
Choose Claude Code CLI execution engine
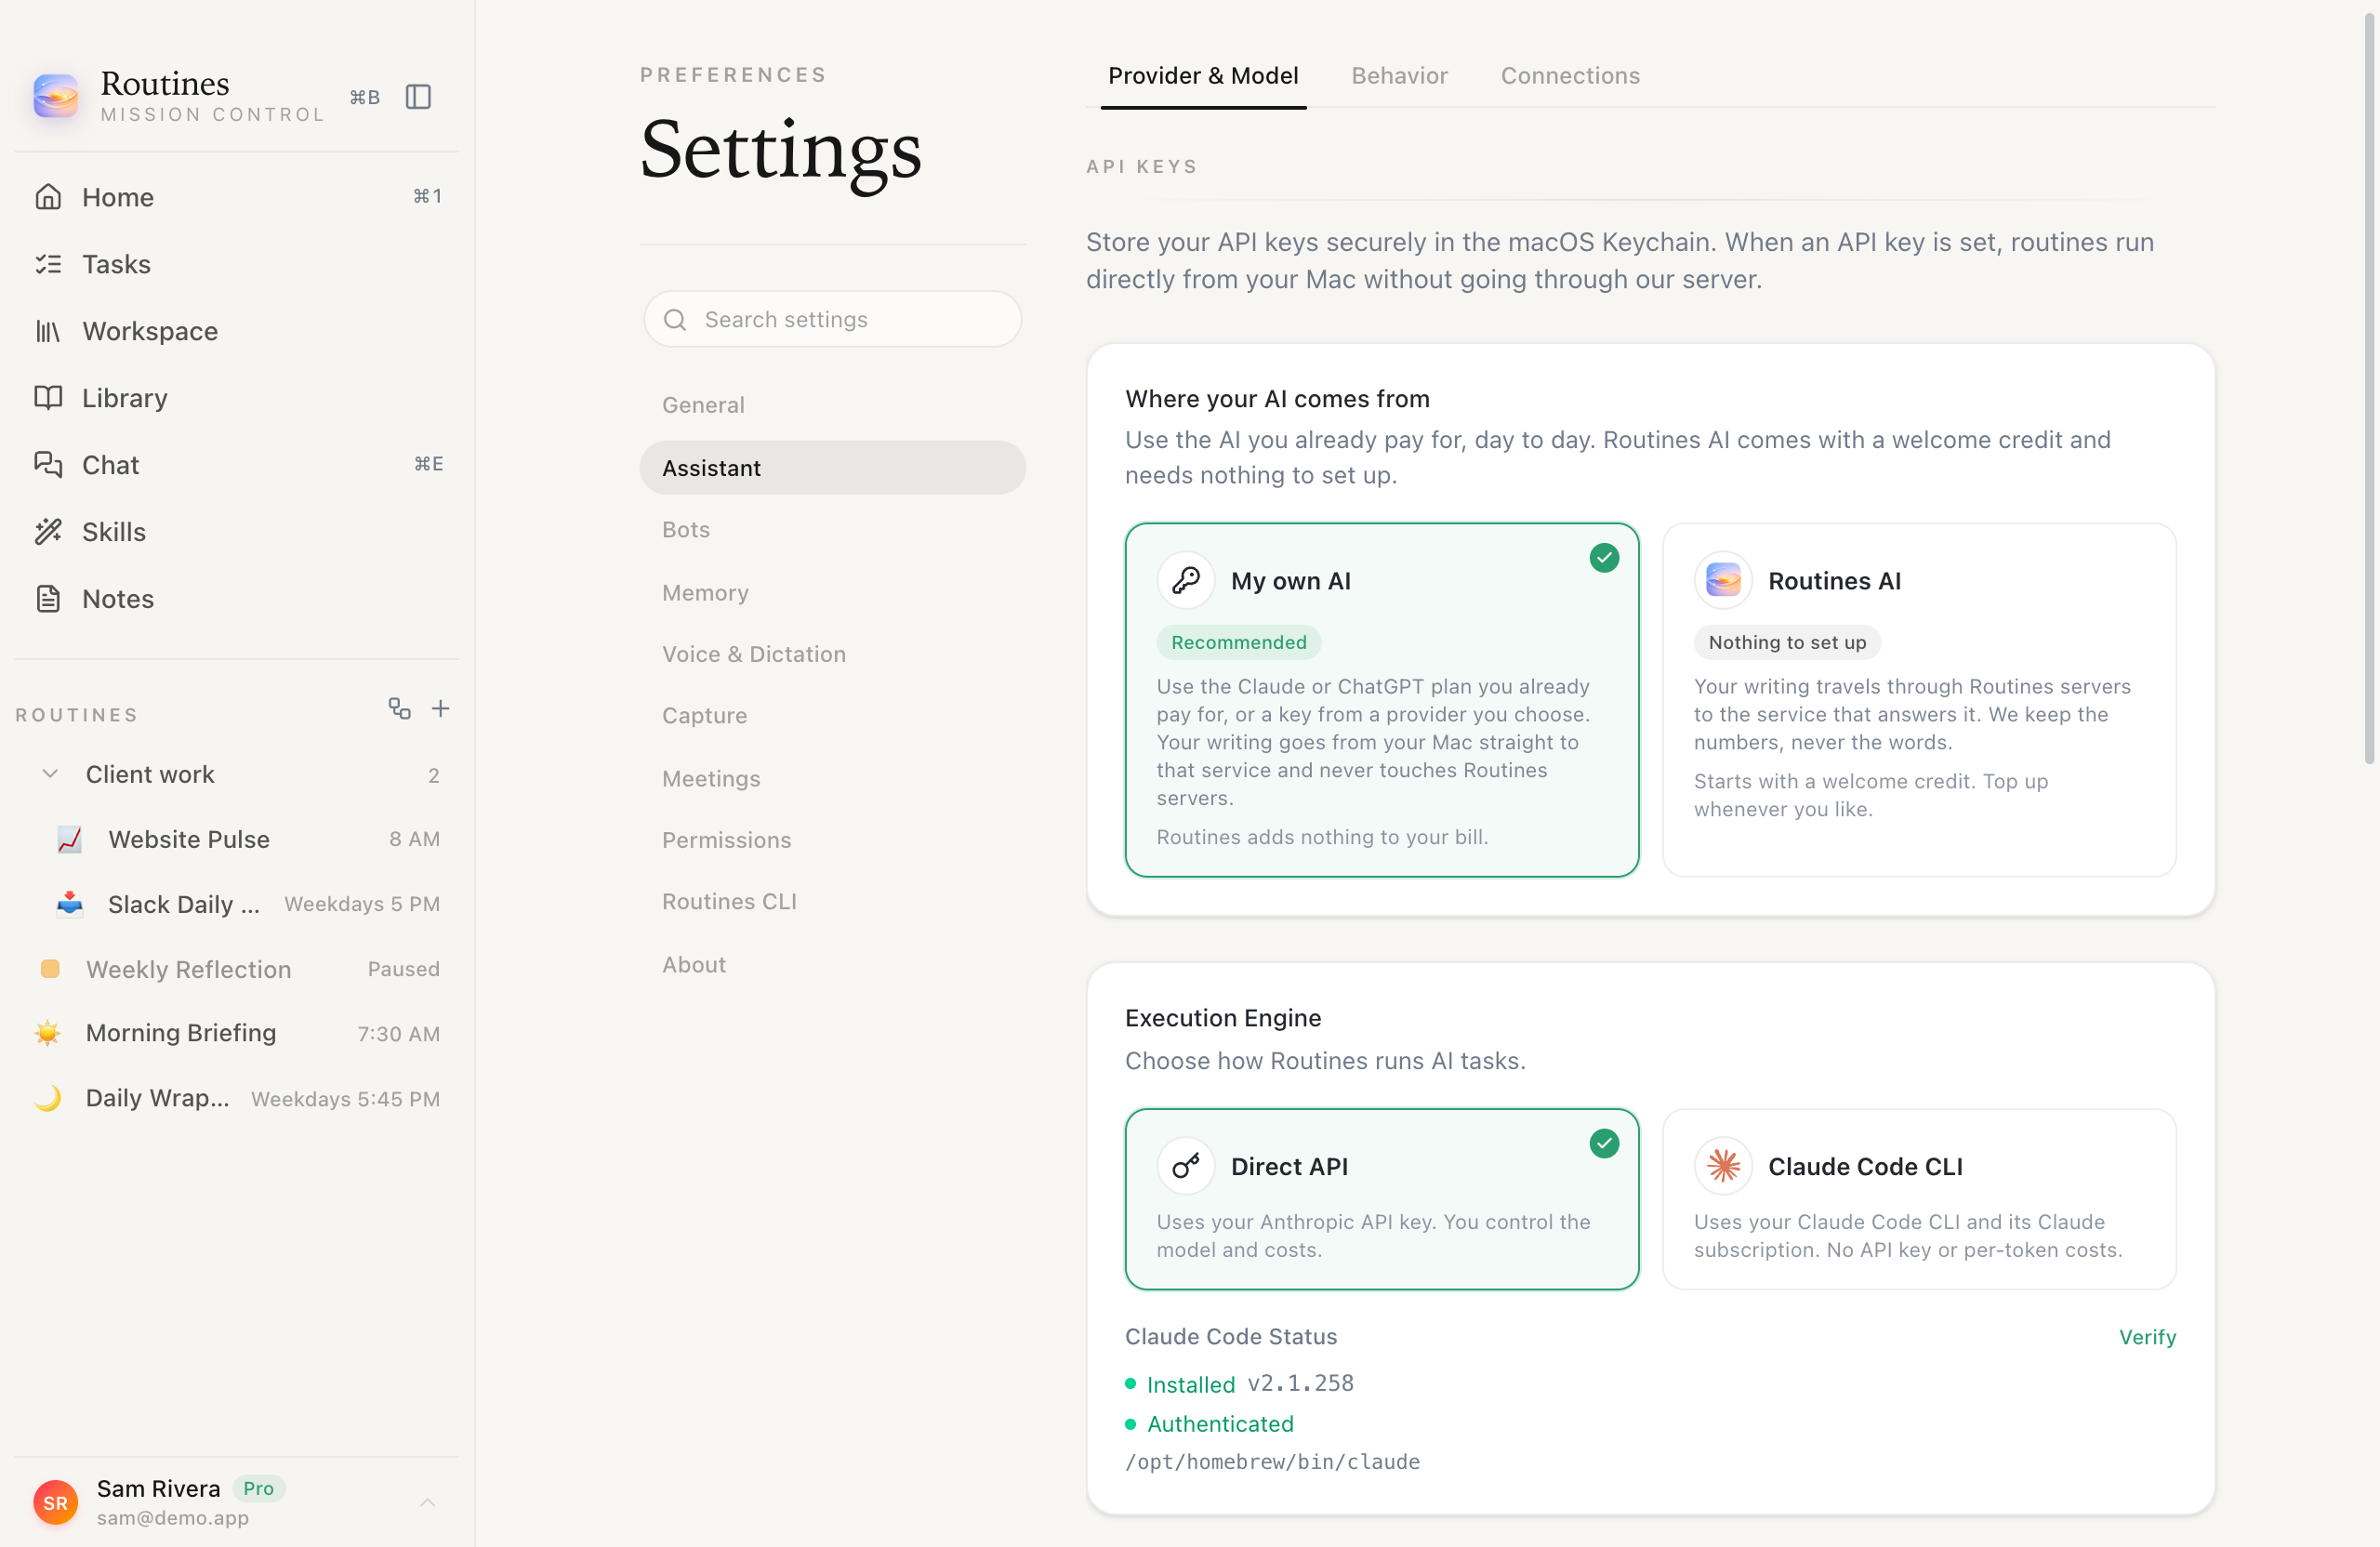(x=1919, y=1199)
